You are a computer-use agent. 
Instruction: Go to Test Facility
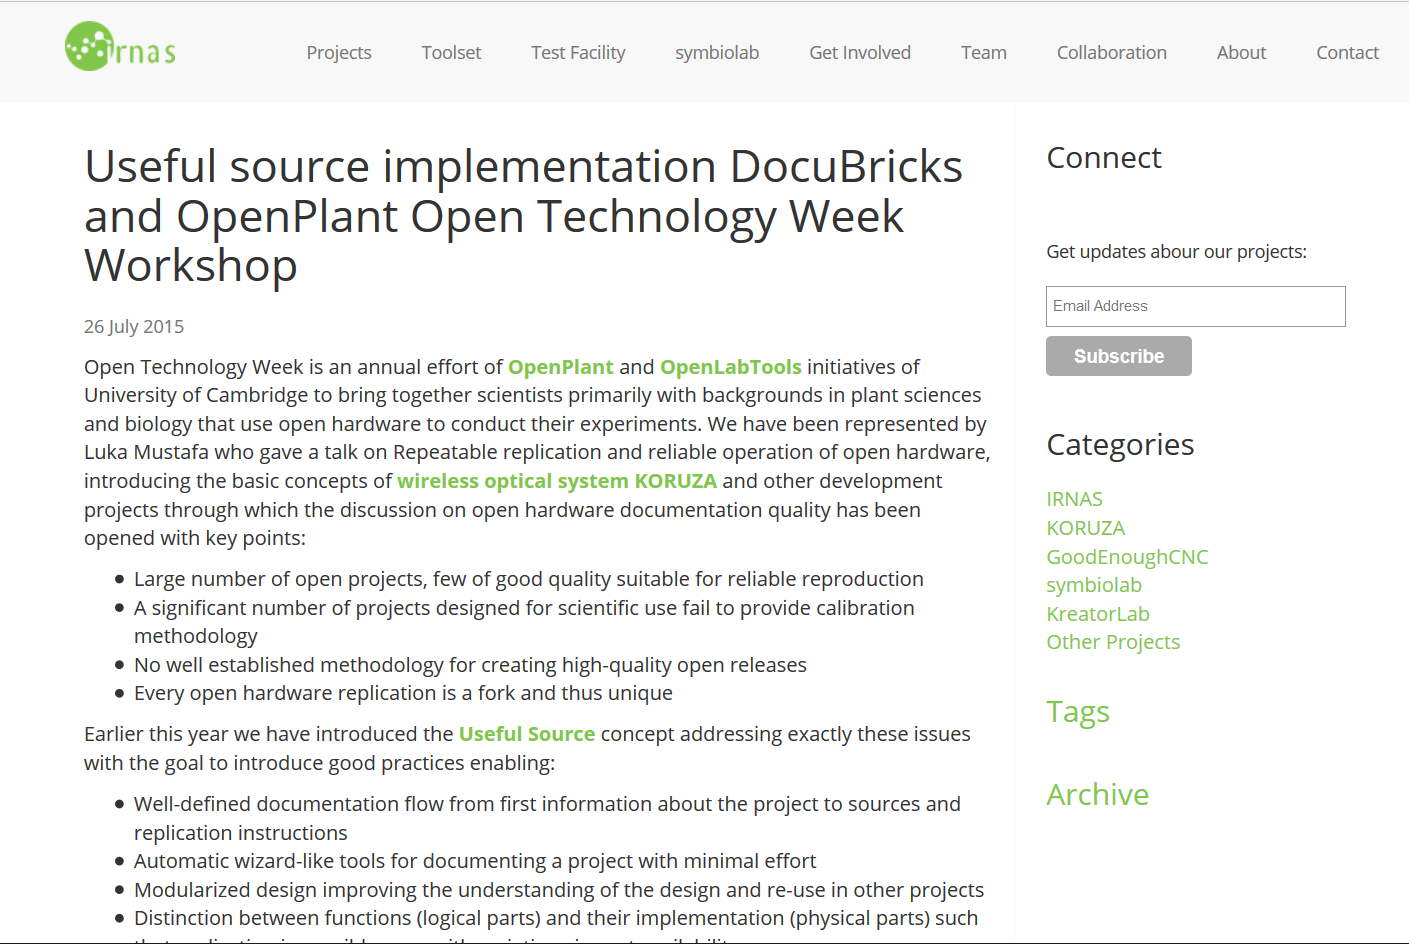point(578,53)
